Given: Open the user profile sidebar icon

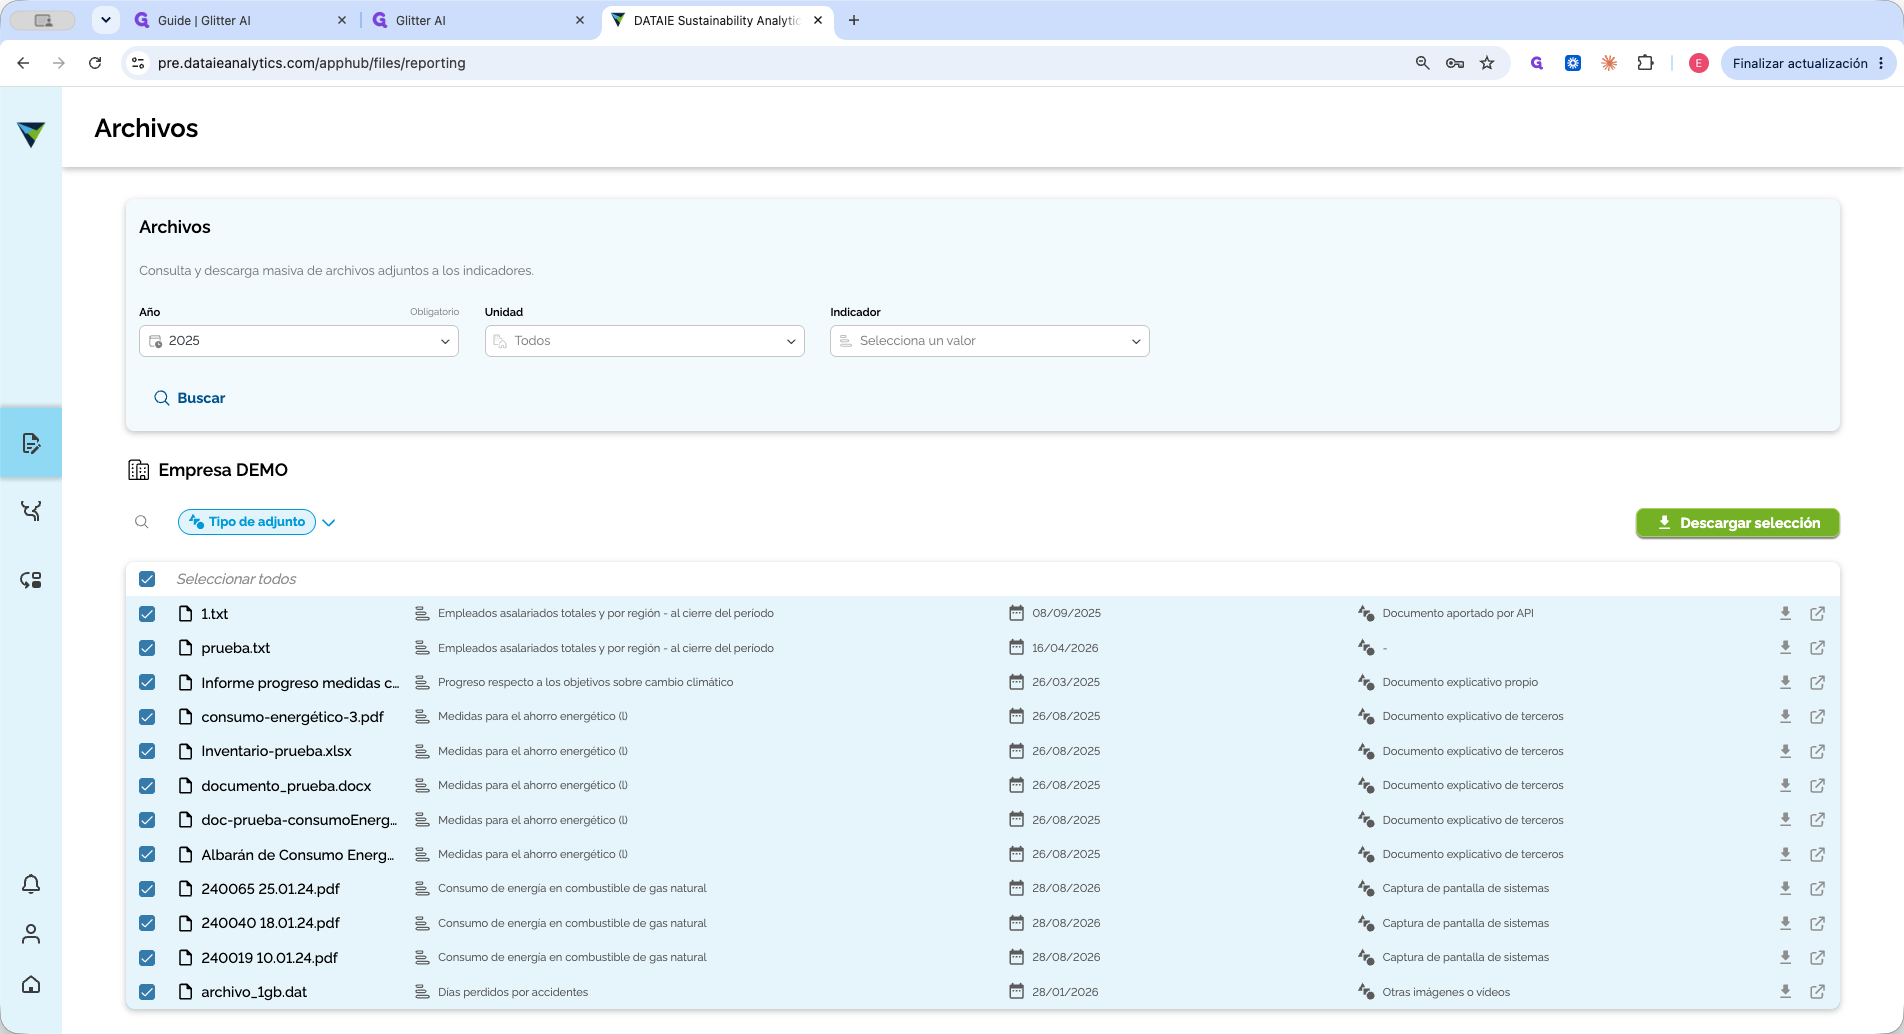Looking at the screenshot, I should 31,934.
